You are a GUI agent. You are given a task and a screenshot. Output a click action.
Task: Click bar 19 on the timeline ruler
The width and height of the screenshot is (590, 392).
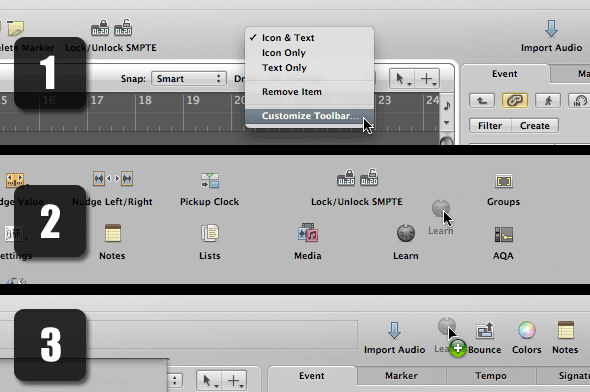point(193,100)
